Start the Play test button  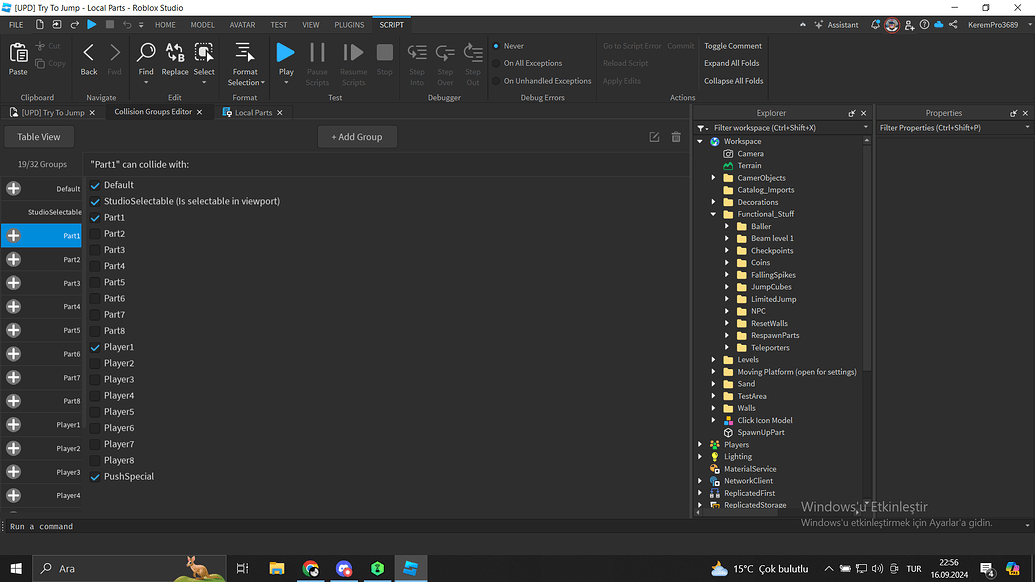pyautogui.click(x=286, y=53)
